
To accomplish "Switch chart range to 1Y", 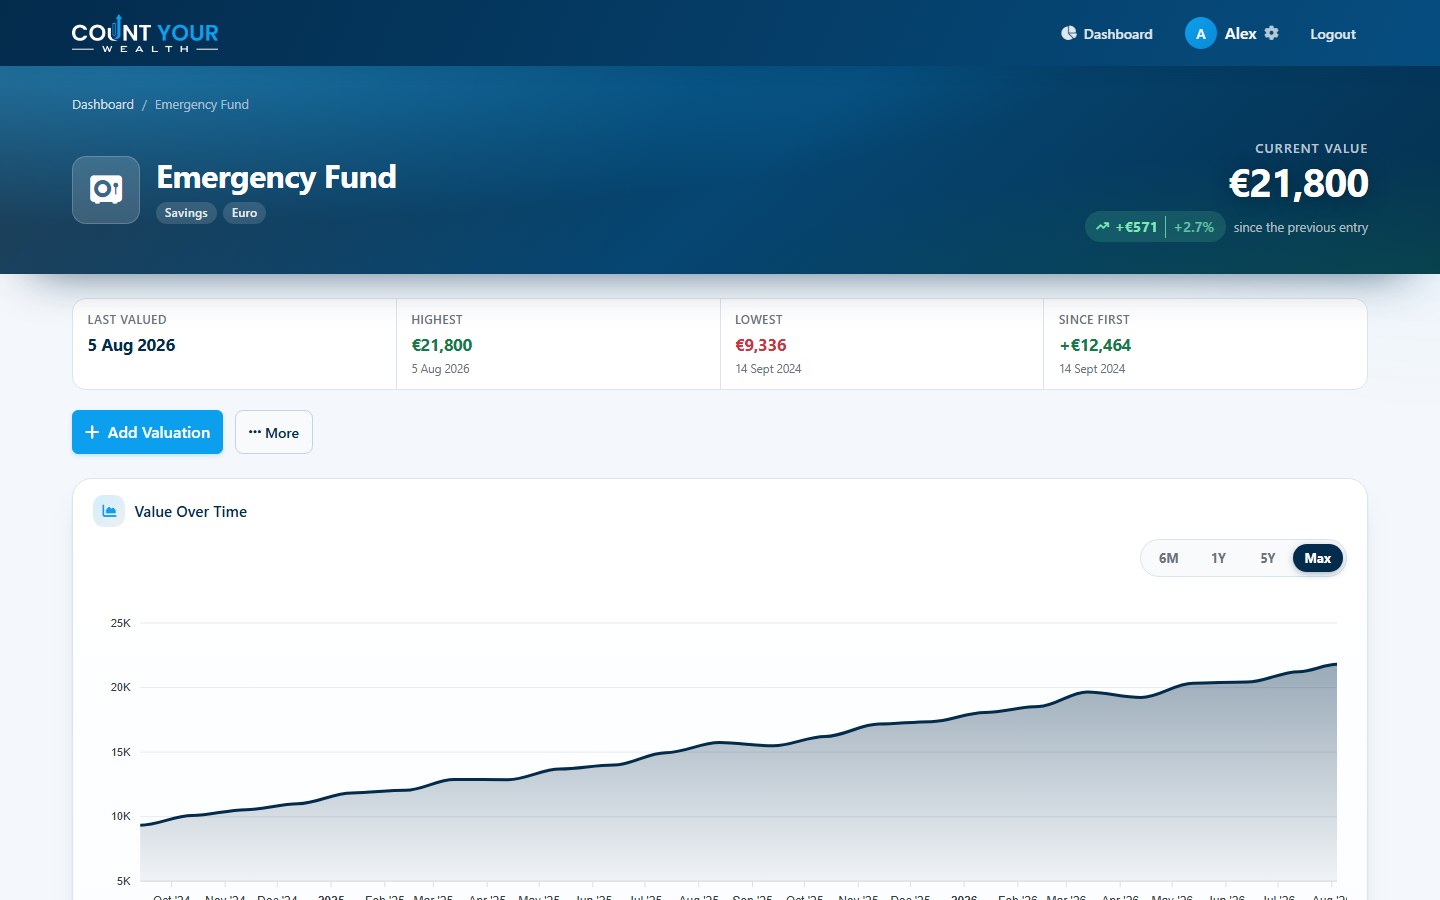I will 1218,558.
